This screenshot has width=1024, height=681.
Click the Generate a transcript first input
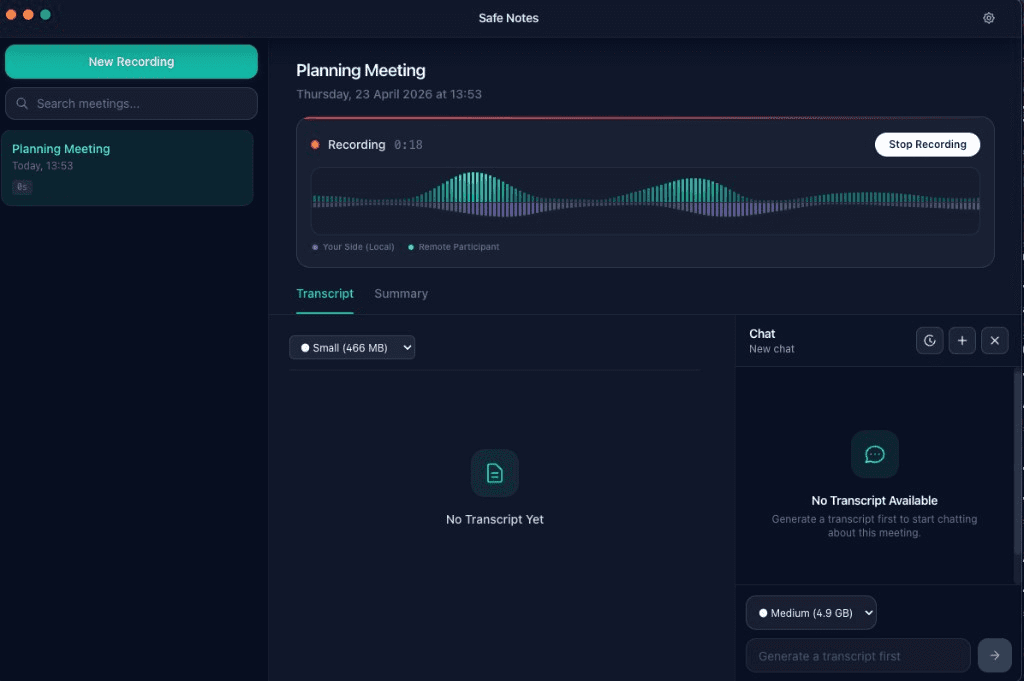[x=858, y=656]
